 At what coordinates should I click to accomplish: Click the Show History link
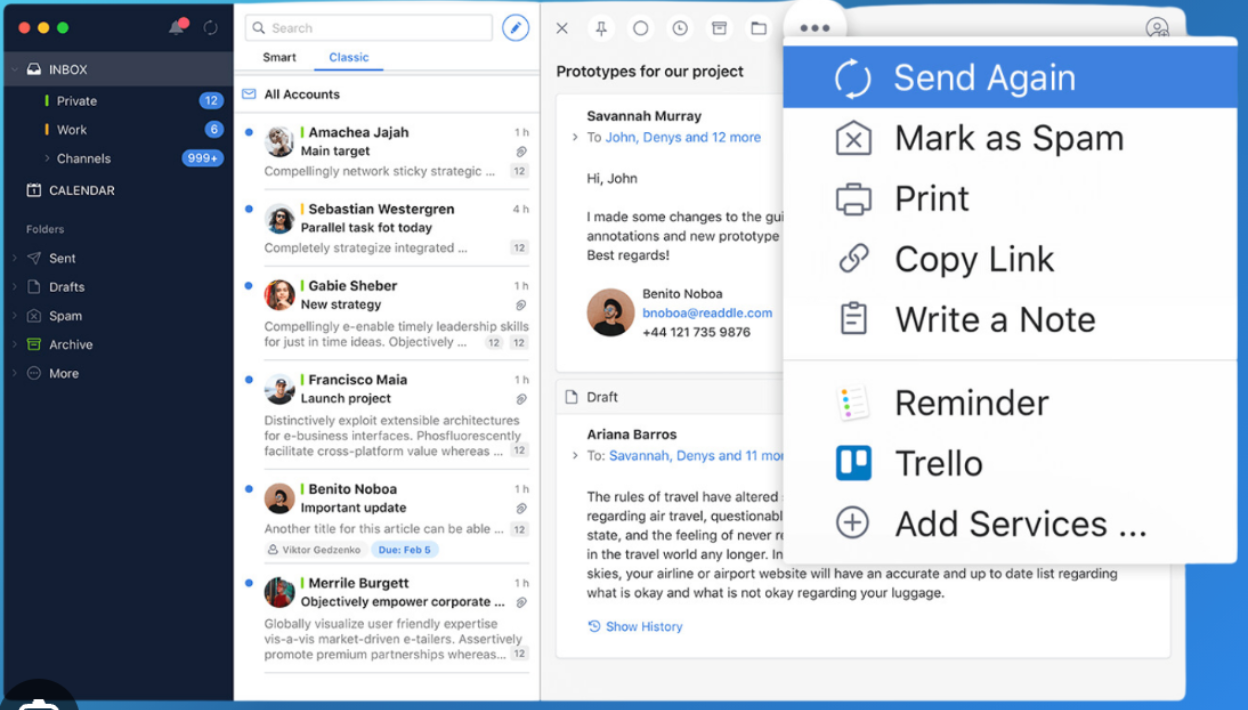[643, 626]
